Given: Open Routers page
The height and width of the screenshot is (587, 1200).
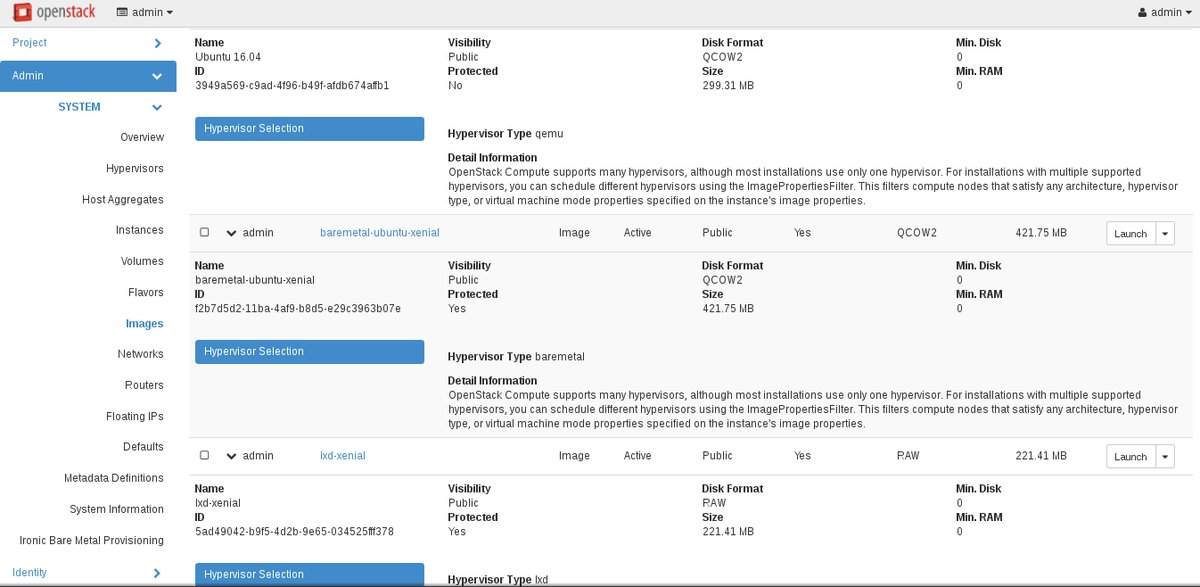Looking at the screenshot, I should tap(145, 385).
